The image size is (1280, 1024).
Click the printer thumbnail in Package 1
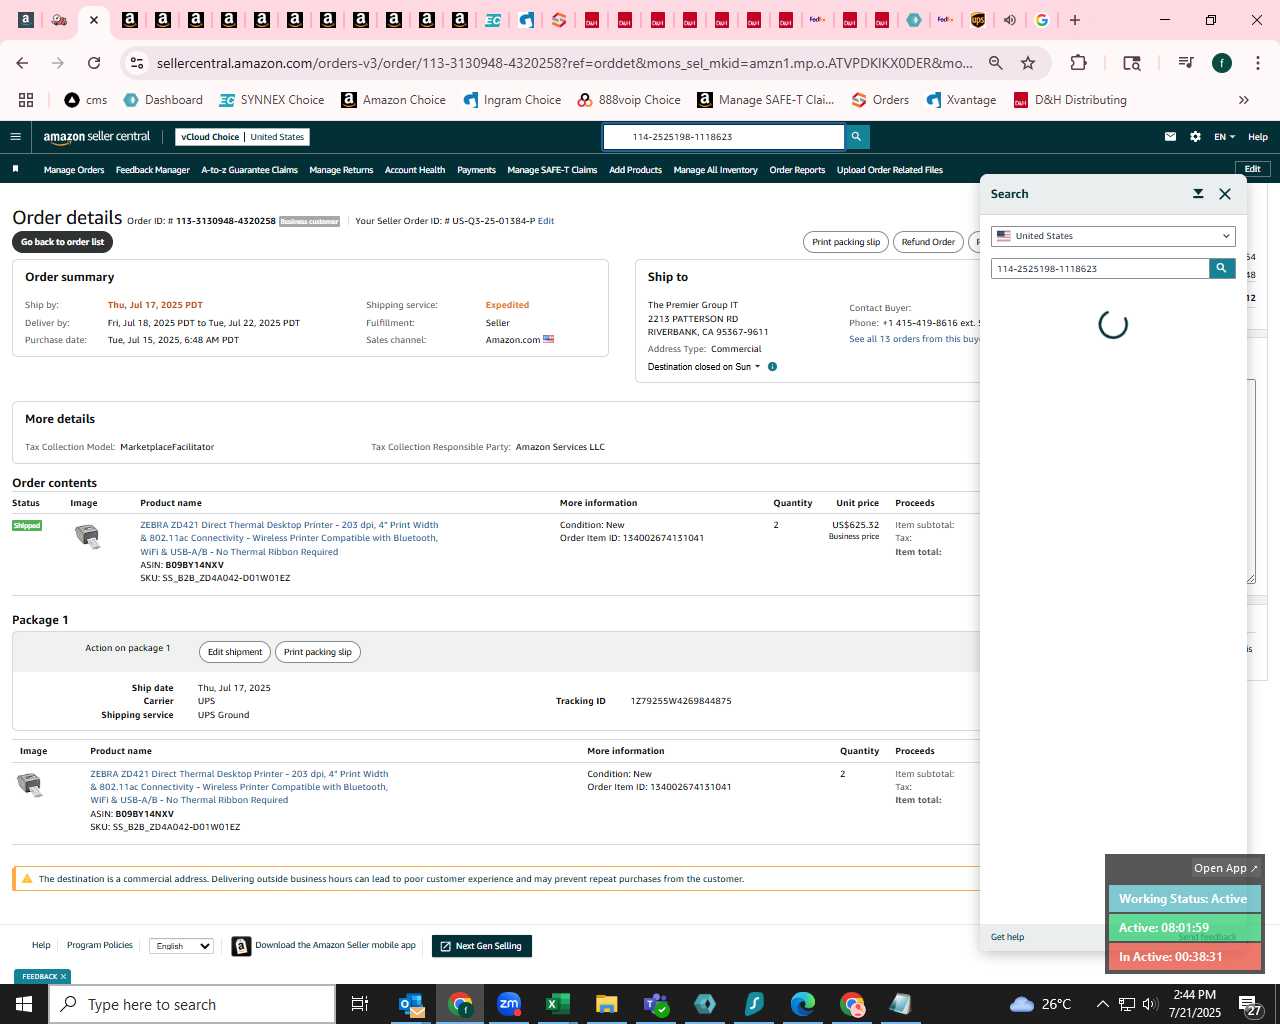30,785
